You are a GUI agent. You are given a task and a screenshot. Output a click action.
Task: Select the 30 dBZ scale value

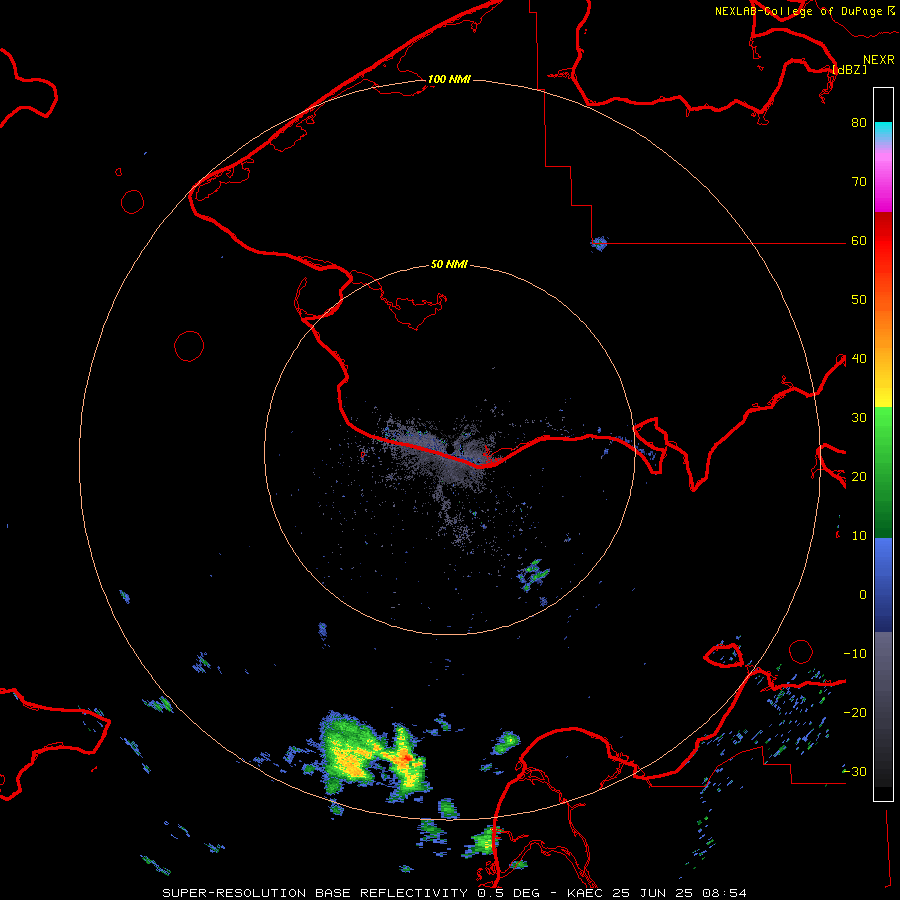click(859, 417)
